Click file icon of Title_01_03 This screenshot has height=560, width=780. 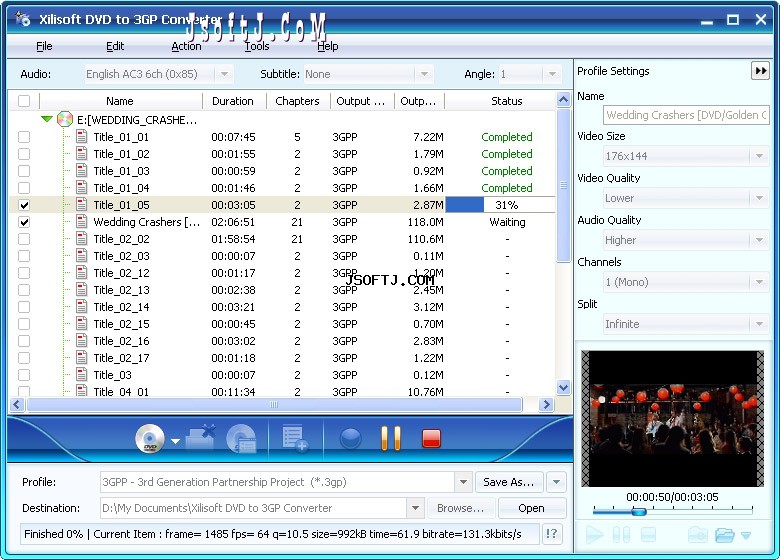pyautogui.click(x=82, y=171)
